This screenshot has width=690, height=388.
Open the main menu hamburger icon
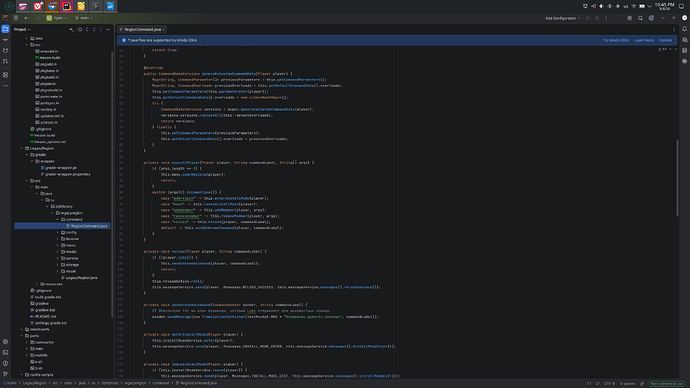pyautogui.click(x=16, y=18)
